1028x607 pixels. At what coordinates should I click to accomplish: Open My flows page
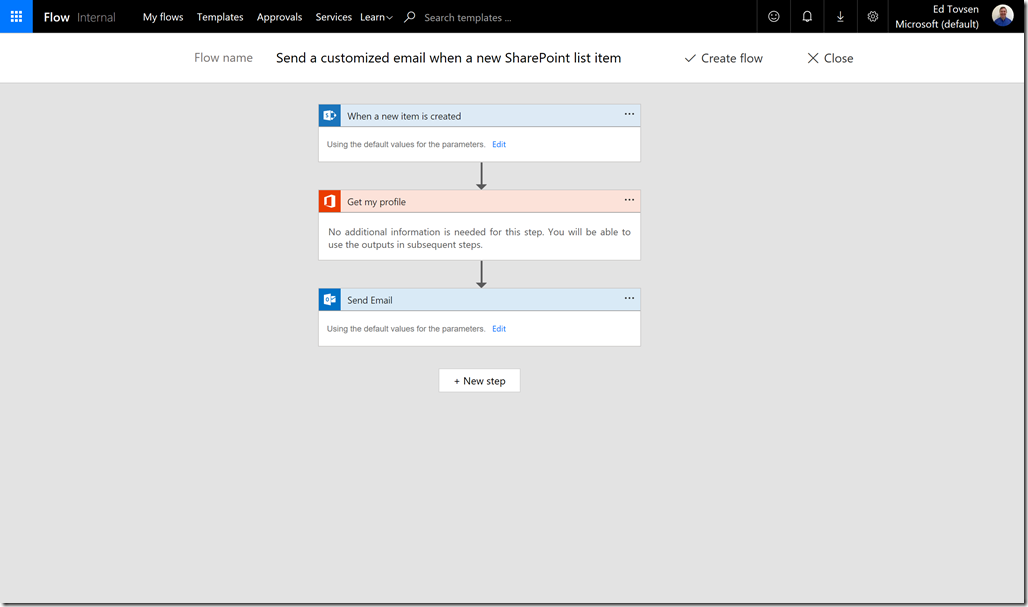point(163,17)
